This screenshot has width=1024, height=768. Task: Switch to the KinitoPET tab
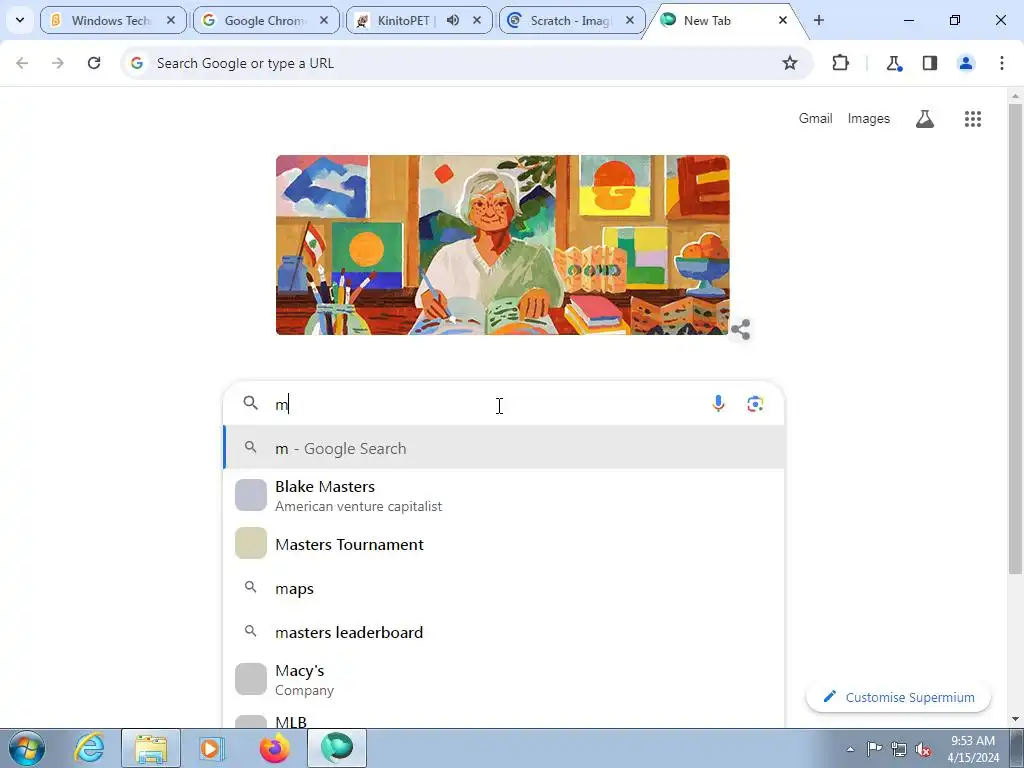point(418,20)
